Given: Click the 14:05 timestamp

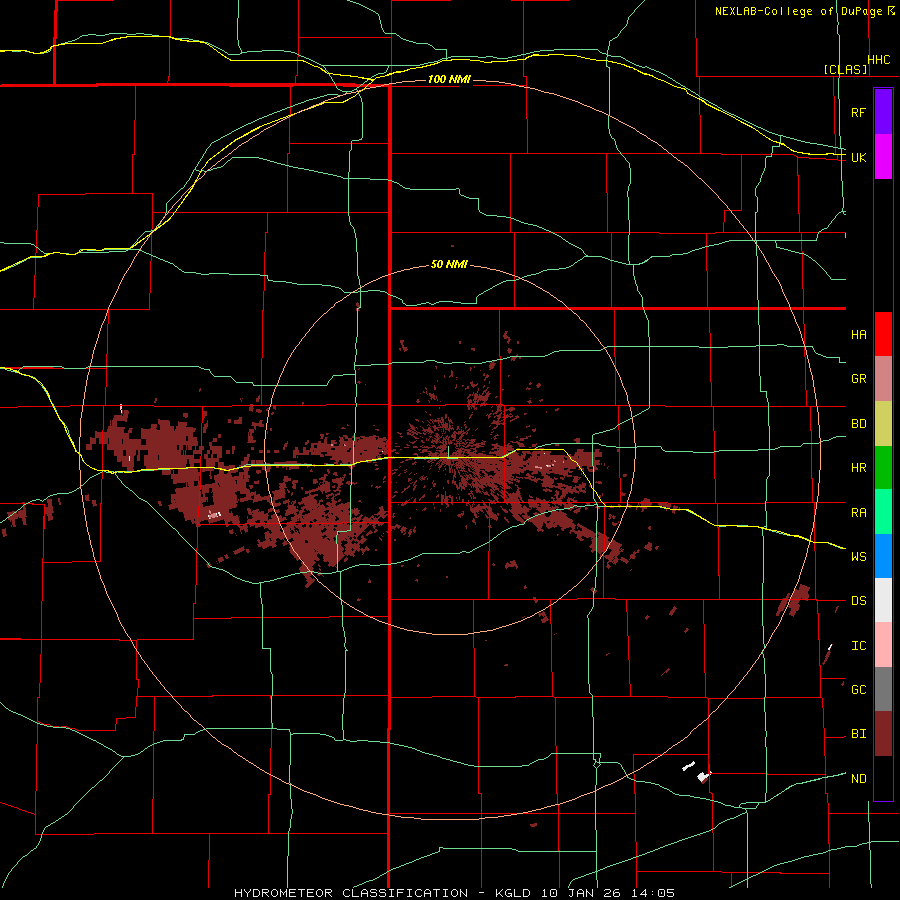Looking at the screenshot, I should click(651, 893).
